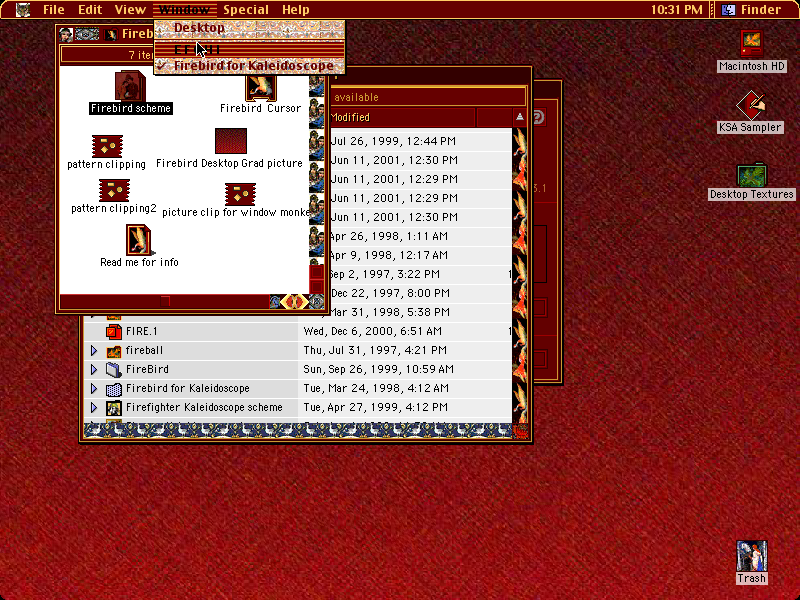This screenshot has width=800, height=600.
Task: Click the close box of the Firebird window
Action: coord(66,35)
